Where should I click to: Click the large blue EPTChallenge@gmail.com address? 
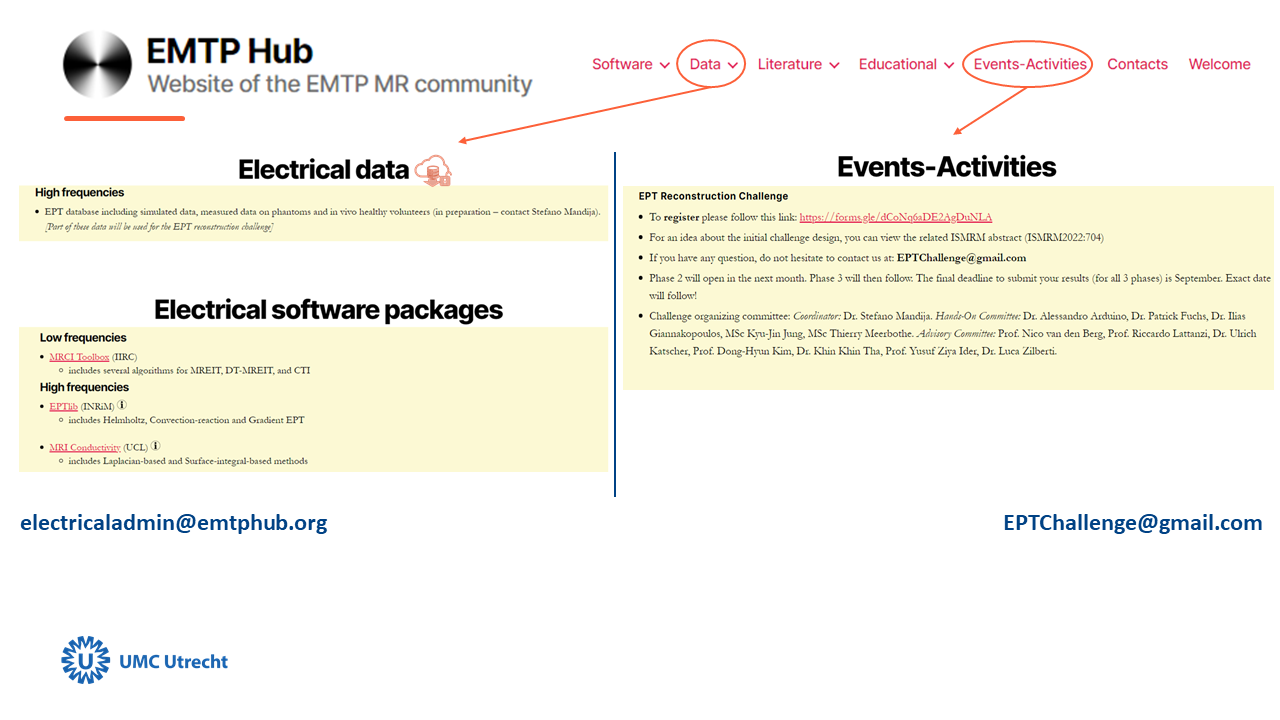point(1132,523)
